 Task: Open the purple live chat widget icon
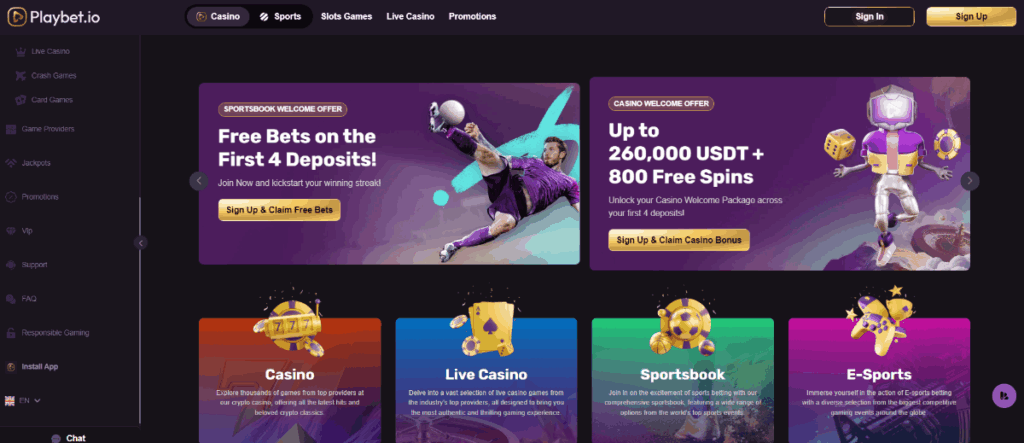pos(1004,396)
